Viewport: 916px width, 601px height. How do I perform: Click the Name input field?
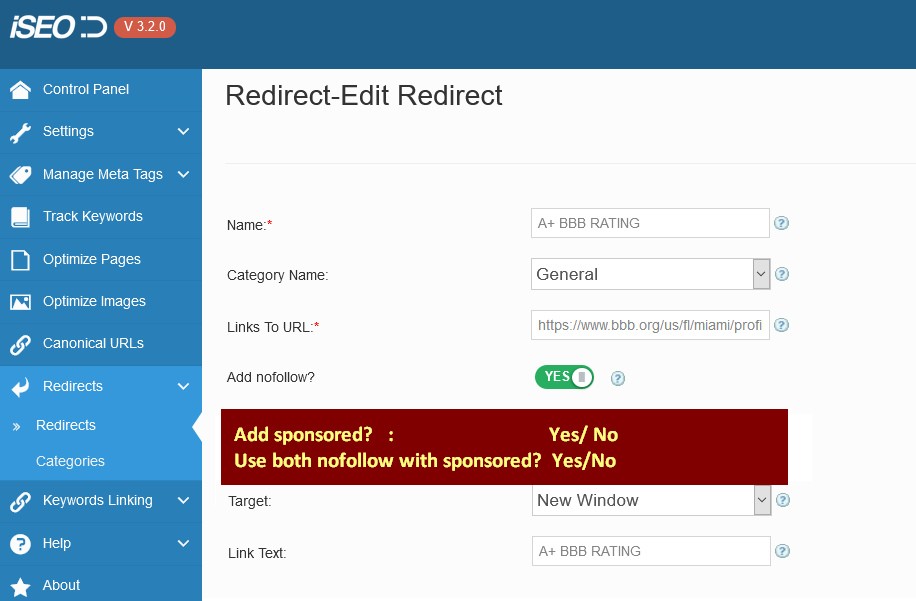coord(650,223)
